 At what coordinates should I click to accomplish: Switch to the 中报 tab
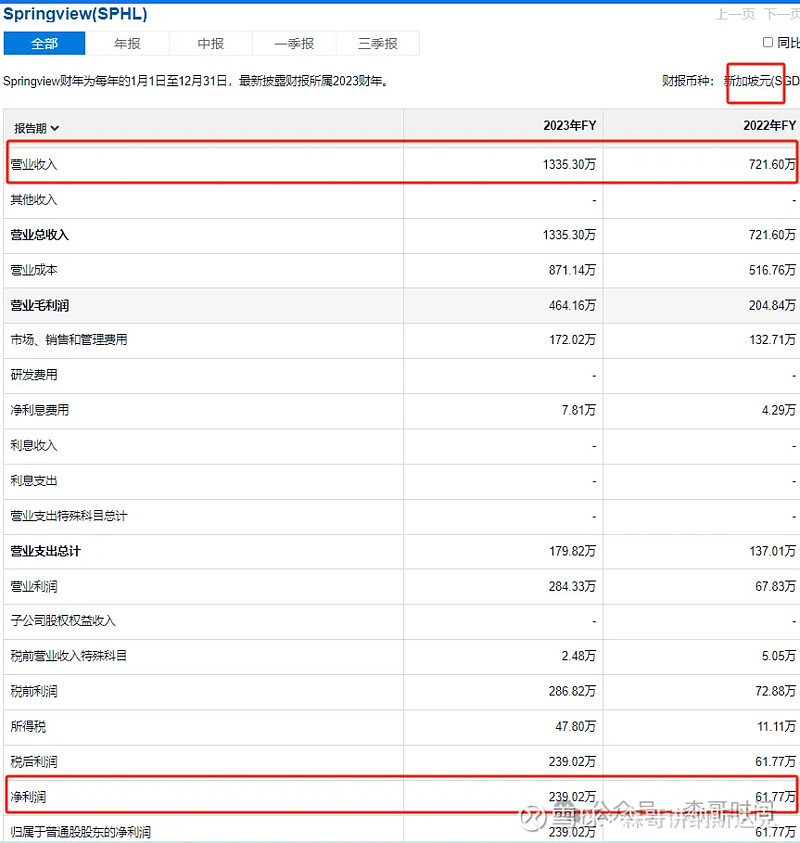pos(210,43)
